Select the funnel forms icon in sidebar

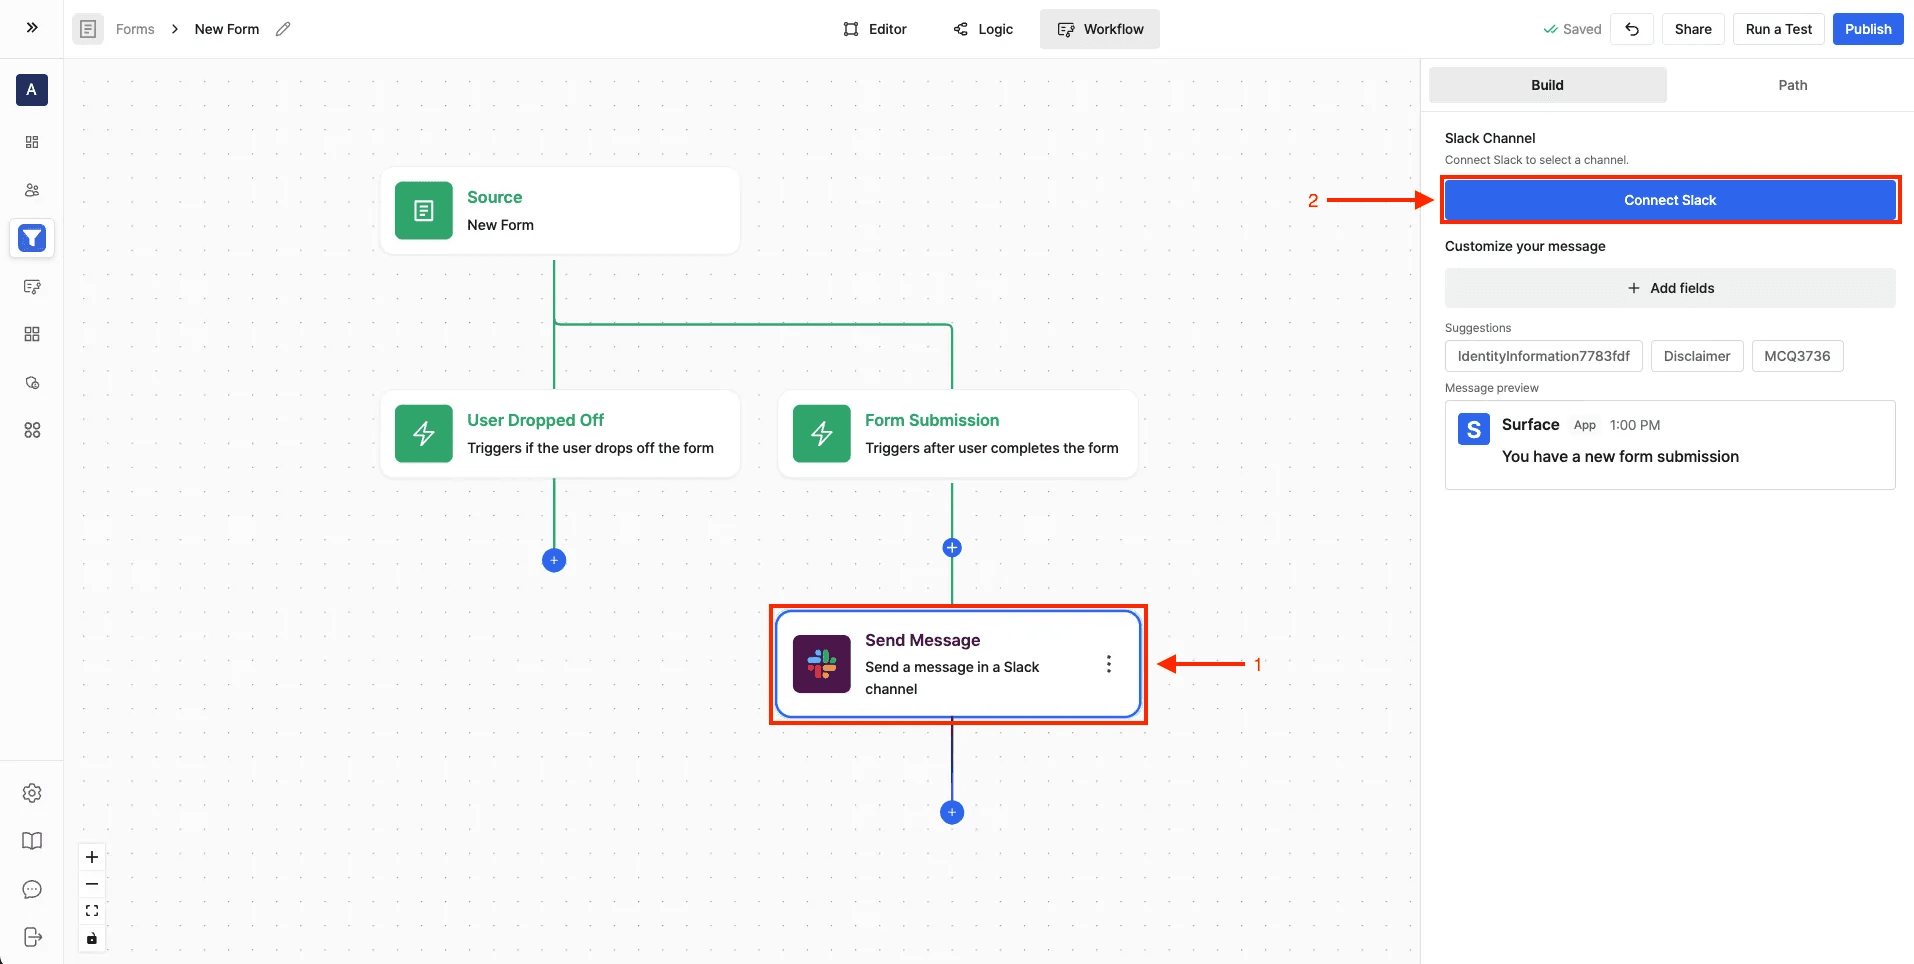tap(32, 238)
